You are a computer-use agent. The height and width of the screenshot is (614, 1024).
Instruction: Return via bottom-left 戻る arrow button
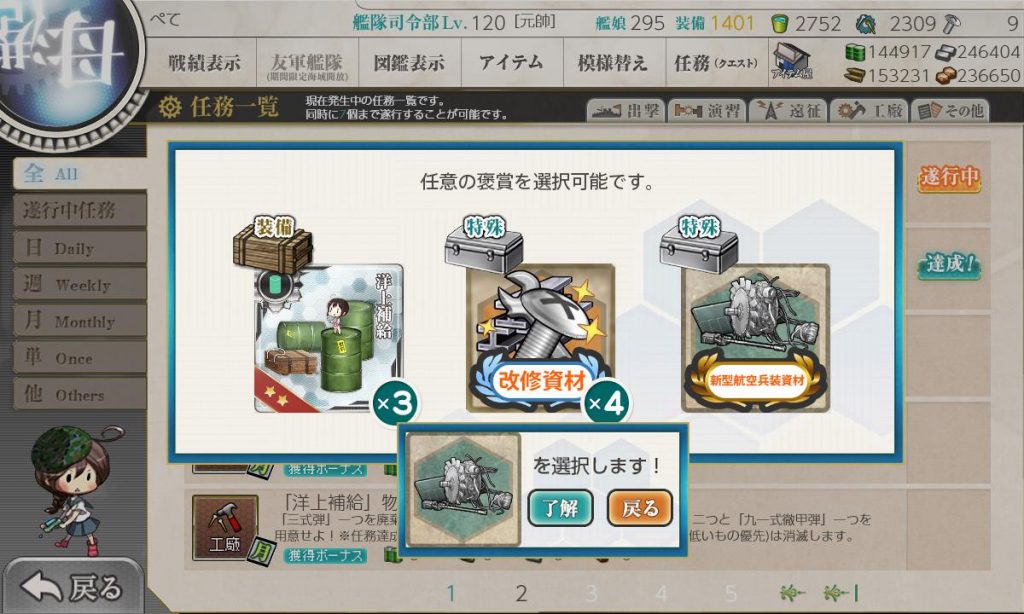click(72, 587)
